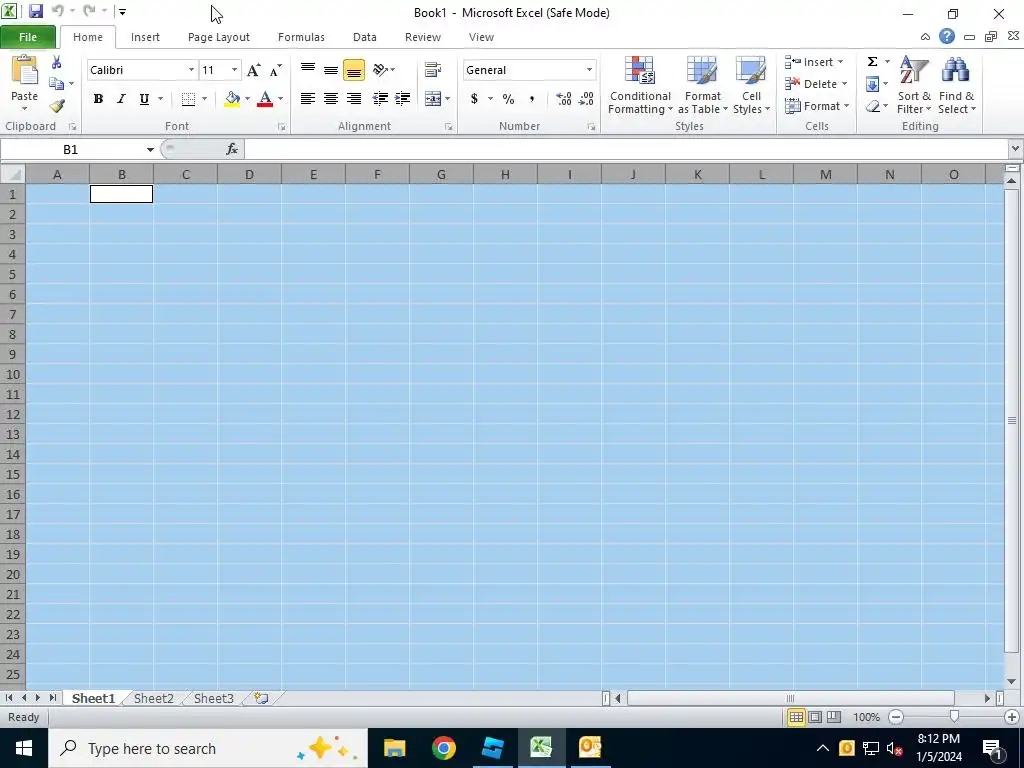Click the Copy icon
The image size is (1024, 768).
57,84
